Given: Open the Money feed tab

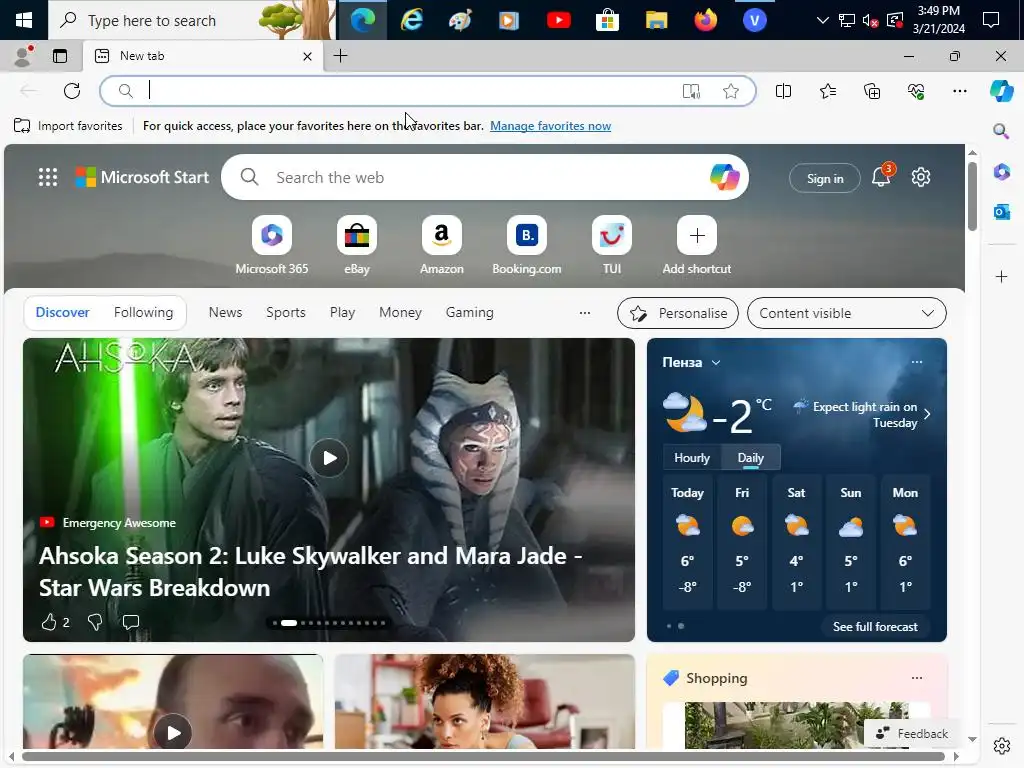Looking at the screenshot, I should [400, 312].
